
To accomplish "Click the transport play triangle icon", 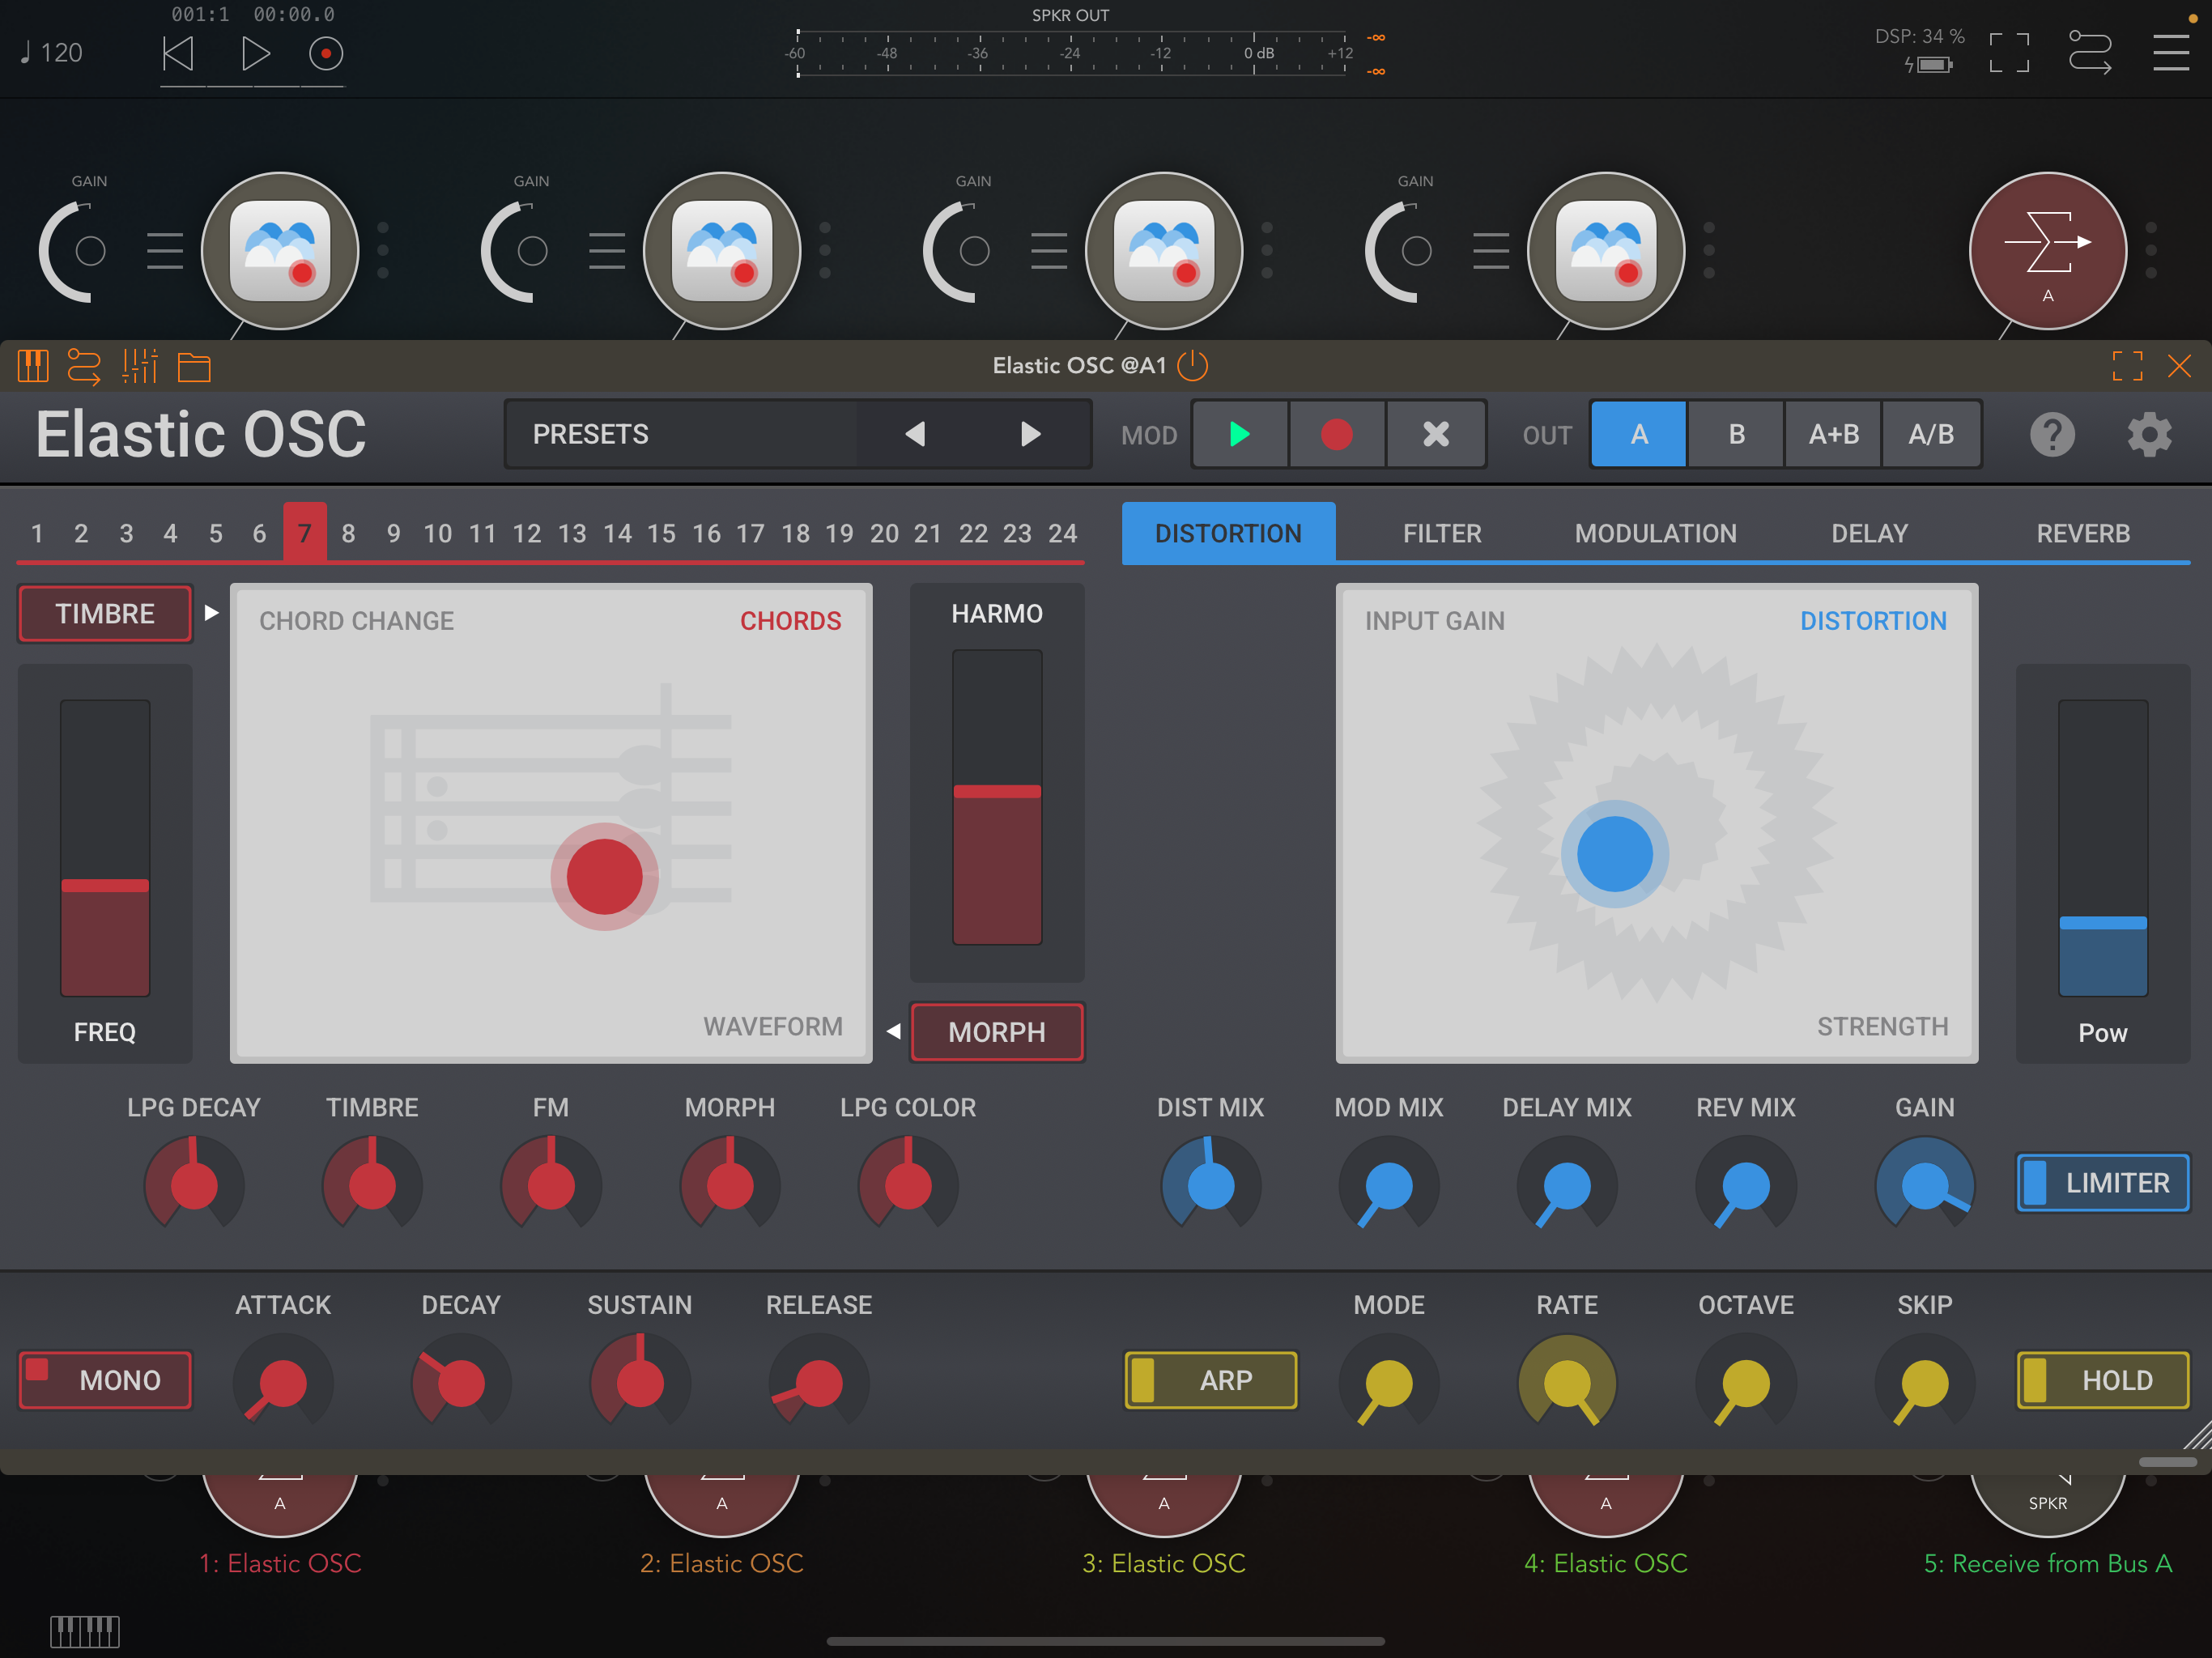I will pos(256,54).
